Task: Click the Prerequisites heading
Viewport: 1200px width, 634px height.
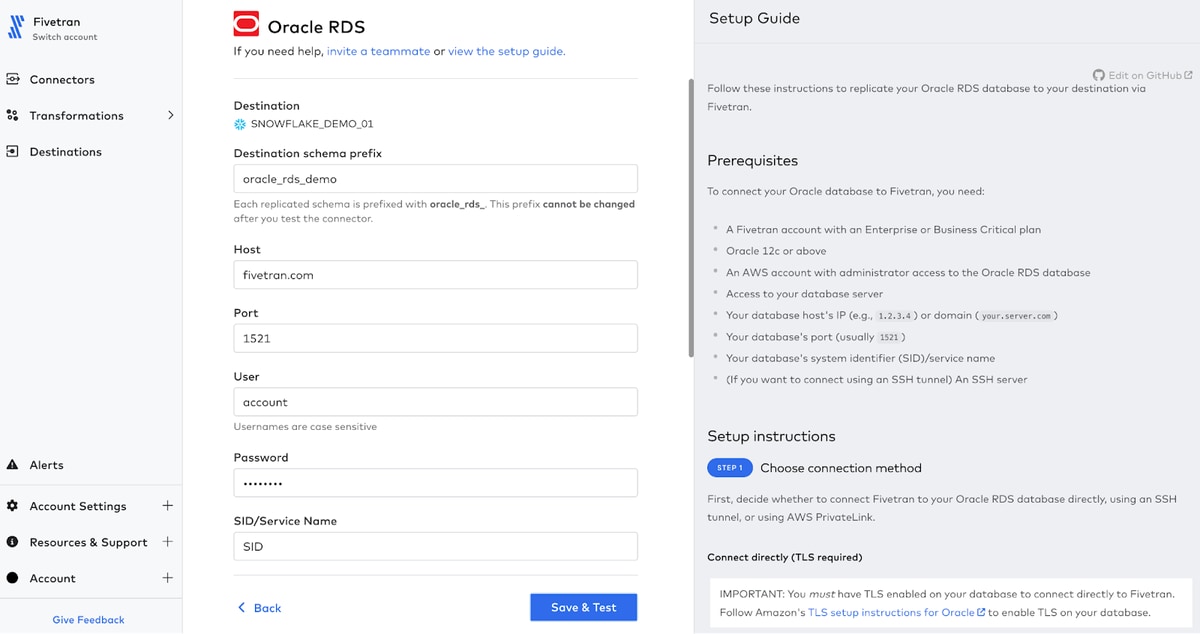Action: point(753,161)
